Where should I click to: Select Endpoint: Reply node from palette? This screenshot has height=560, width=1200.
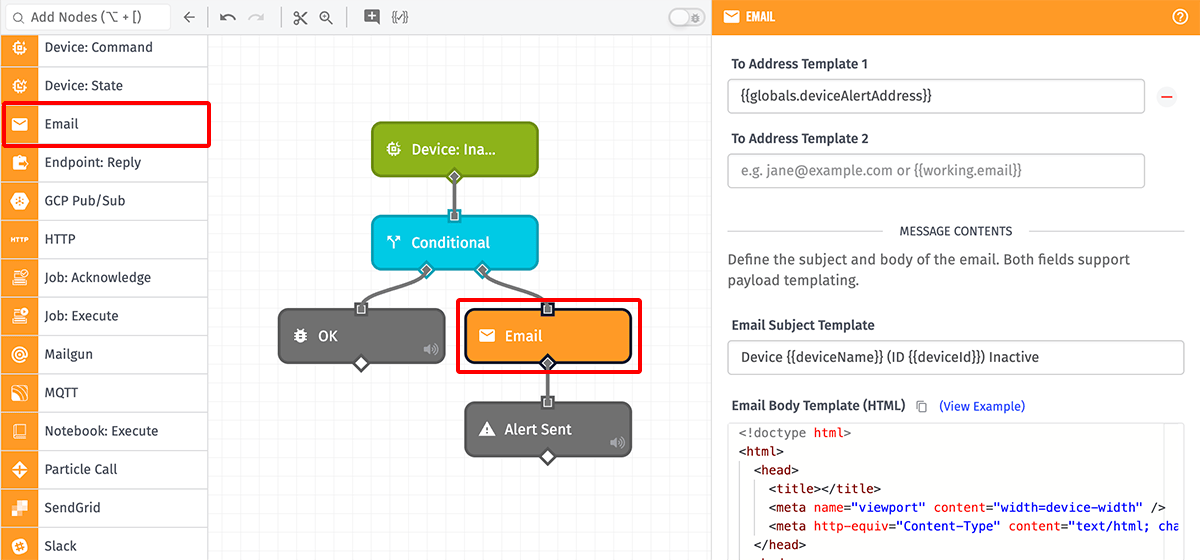point(104,163)
